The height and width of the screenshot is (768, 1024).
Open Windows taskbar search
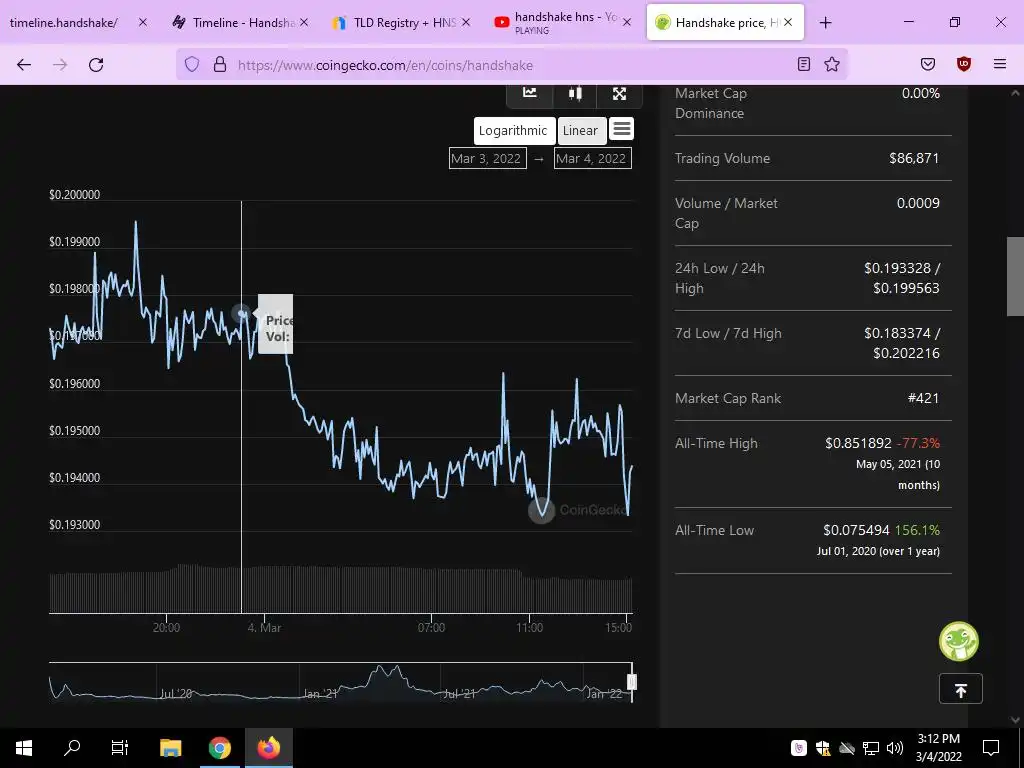[72, 748]
